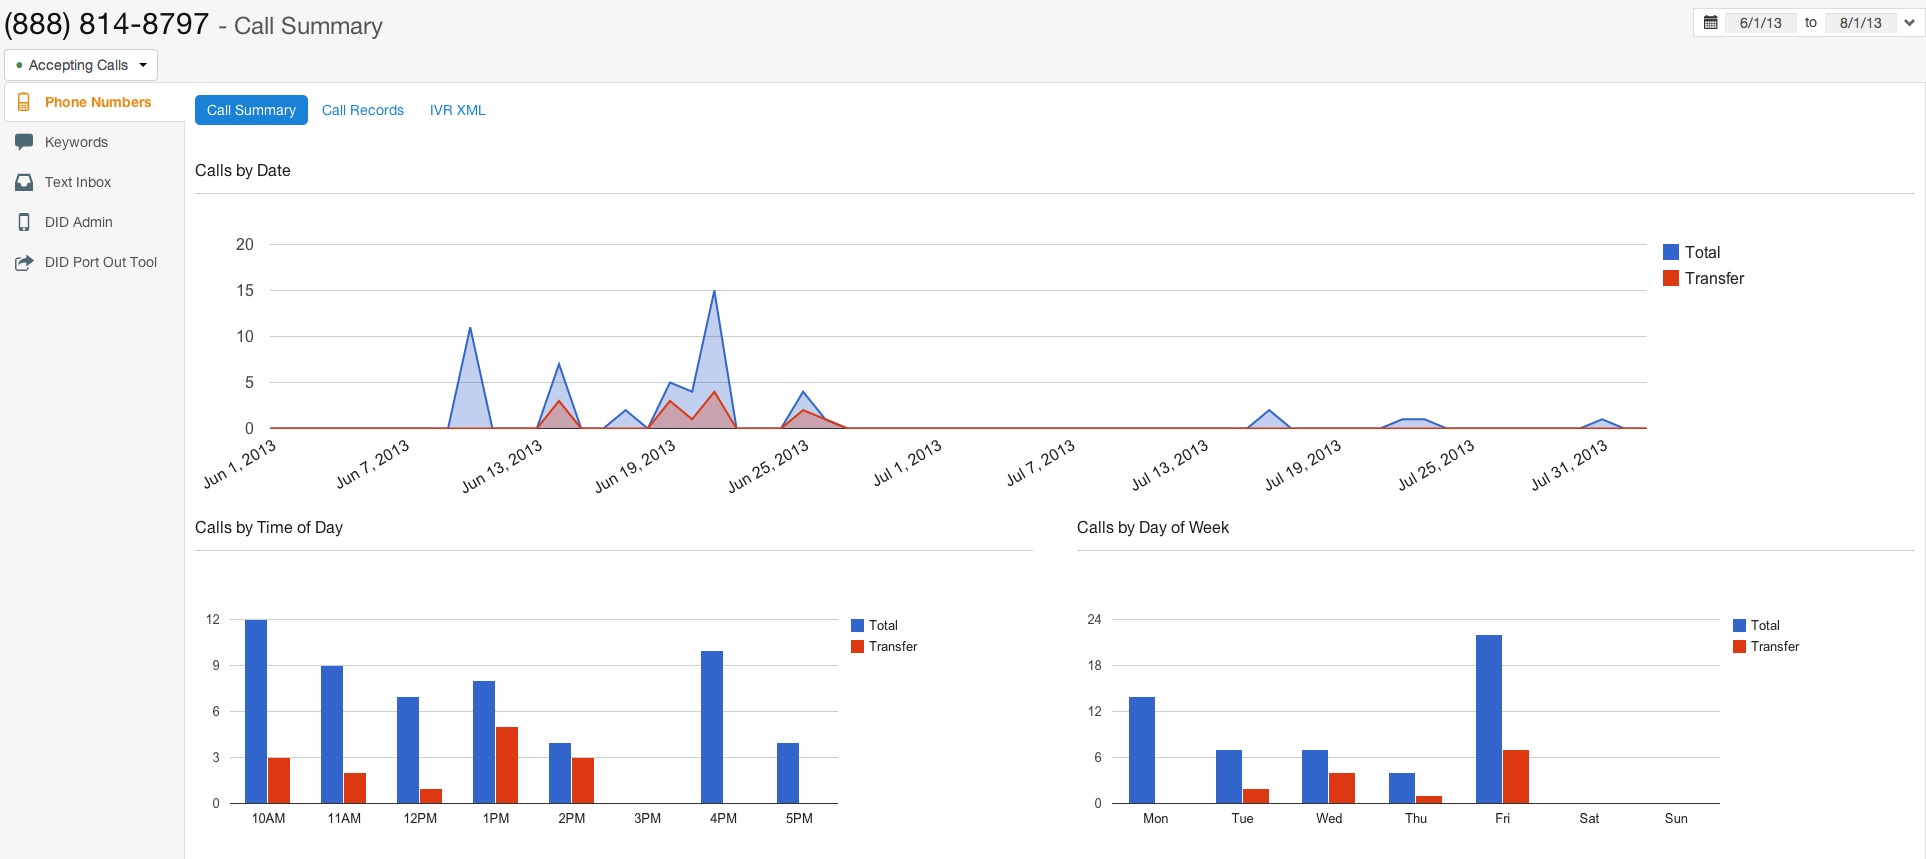Image resolution: width=1926 pixels, height=859 pixels.
Task: Click the Friday Total bar in weekday chart
Action: click(1488, 718)
